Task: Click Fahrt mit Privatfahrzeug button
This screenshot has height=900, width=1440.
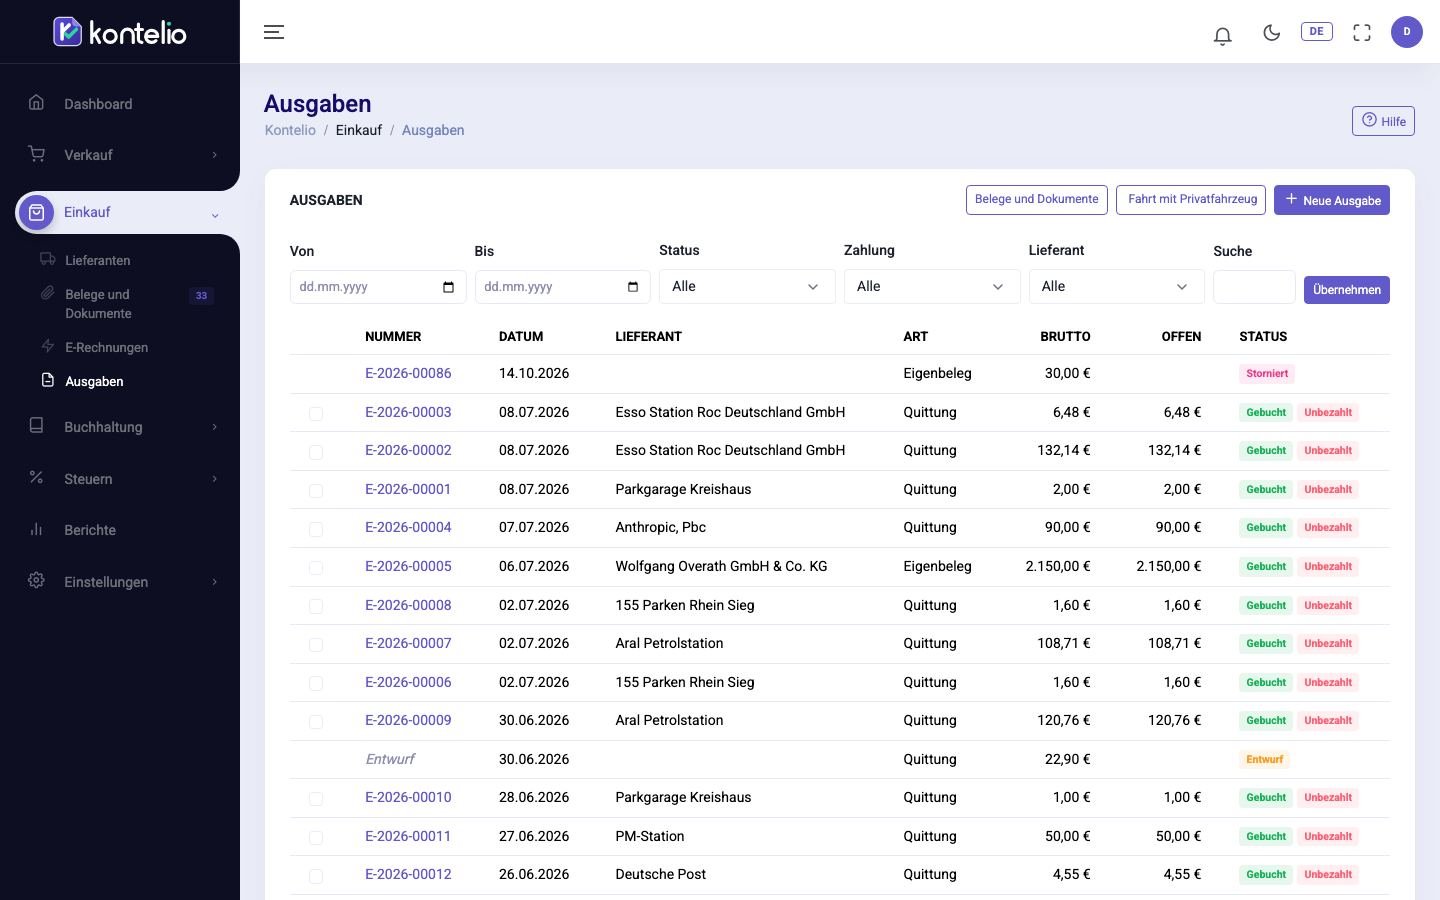Action: tap(1191, 200)
